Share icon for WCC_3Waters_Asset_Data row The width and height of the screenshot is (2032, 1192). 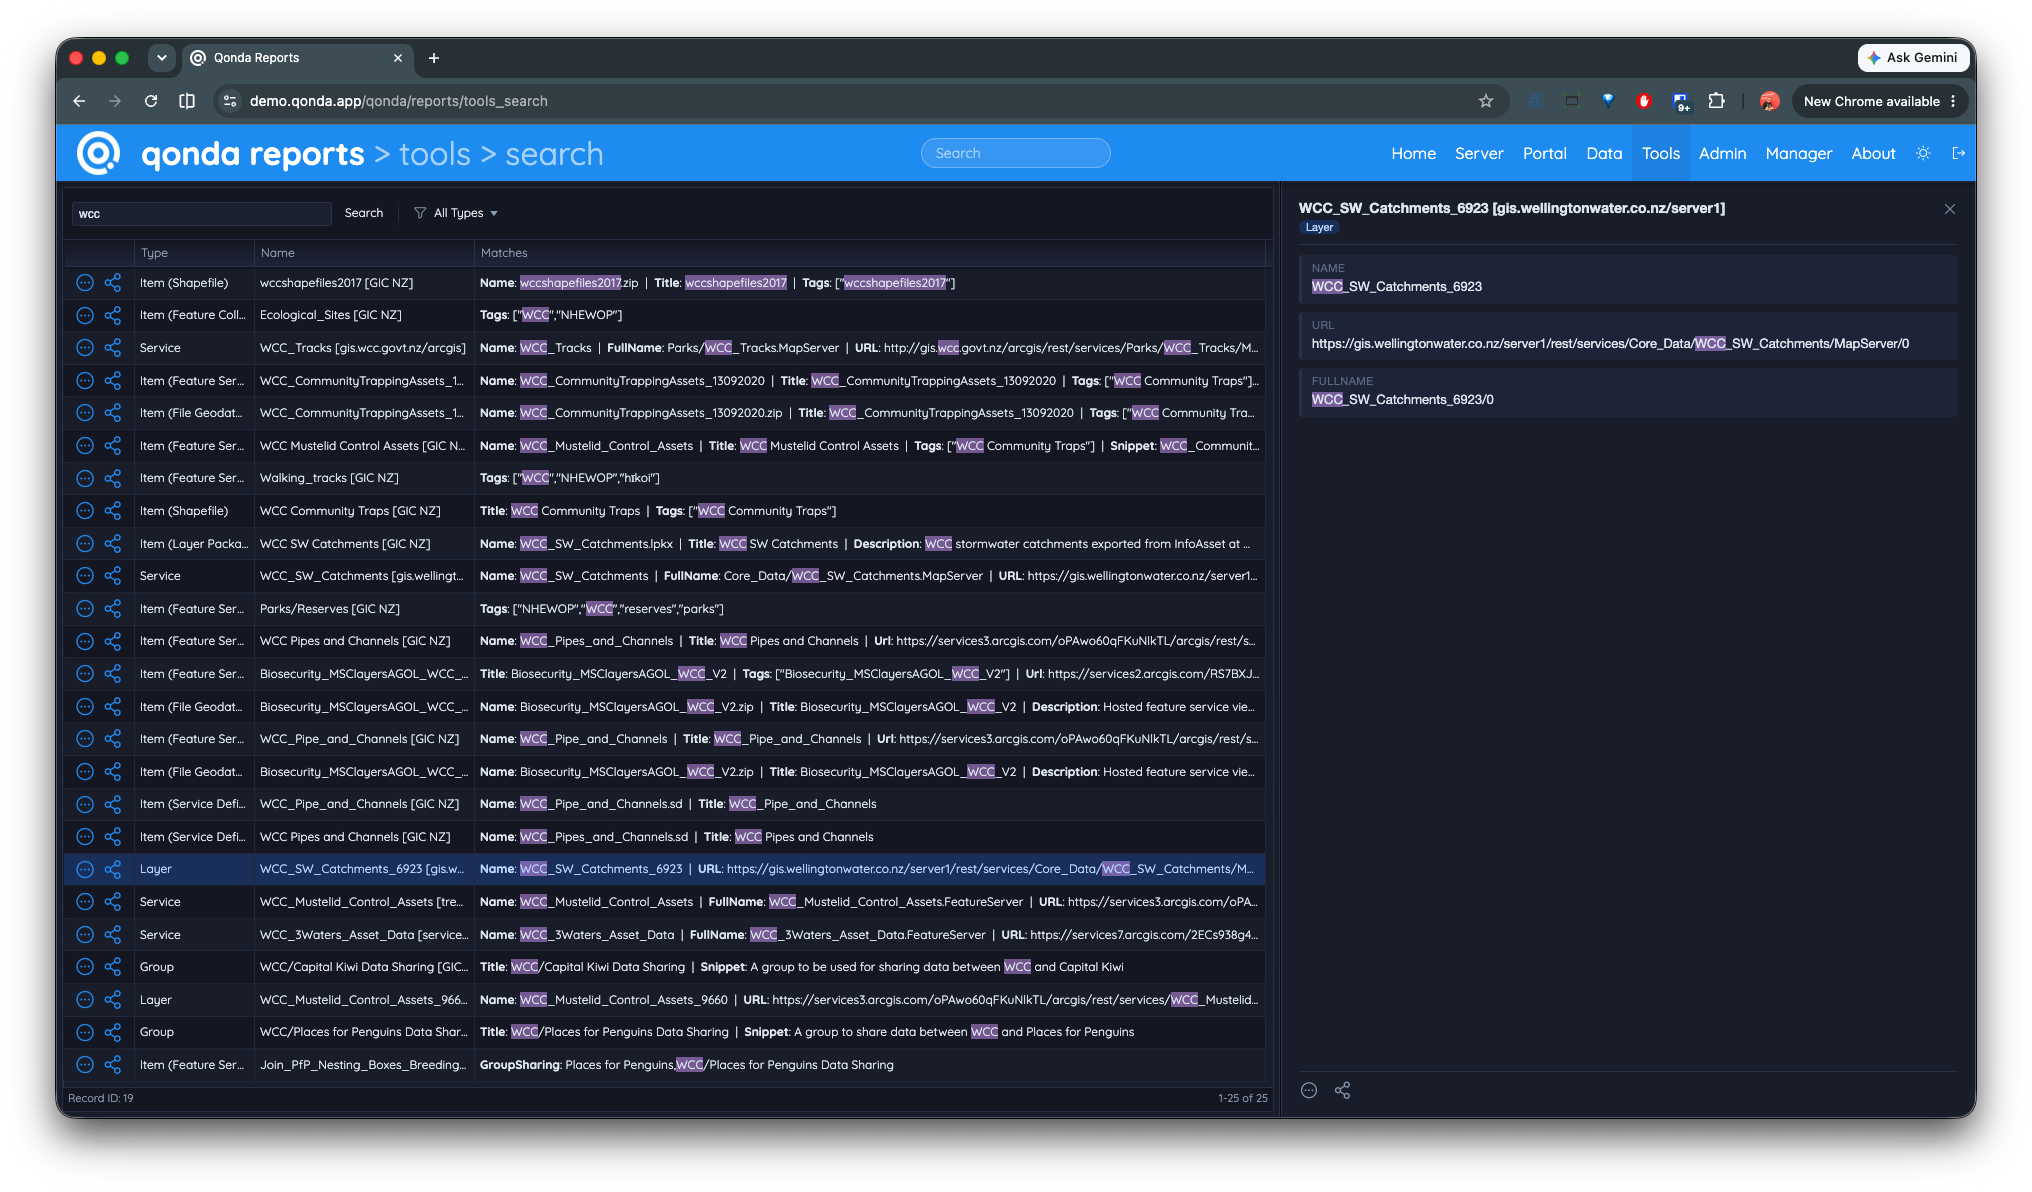[113, 935]
